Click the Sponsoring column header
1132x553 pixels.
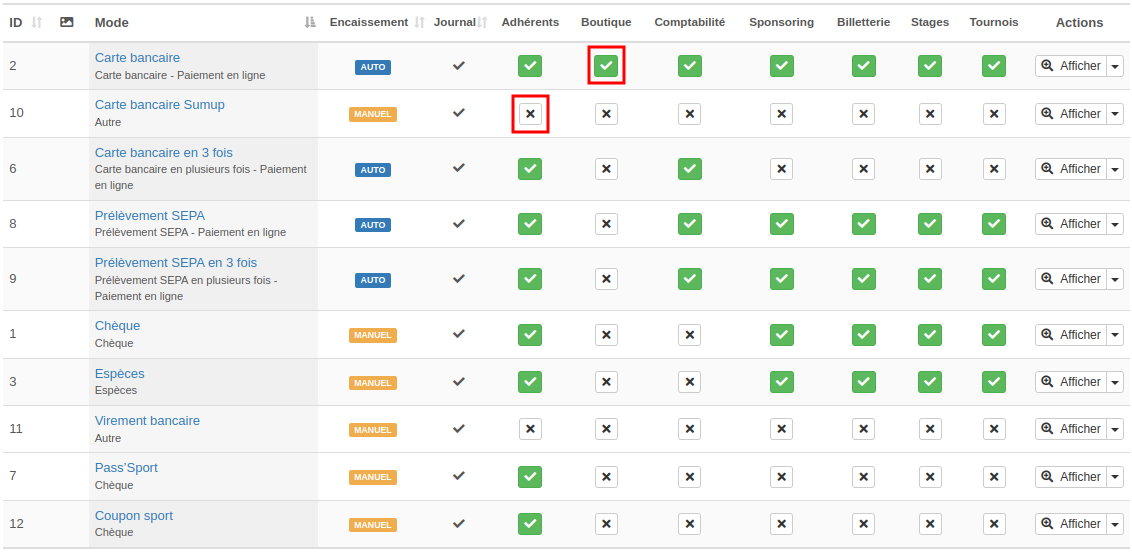coord(781,22)
